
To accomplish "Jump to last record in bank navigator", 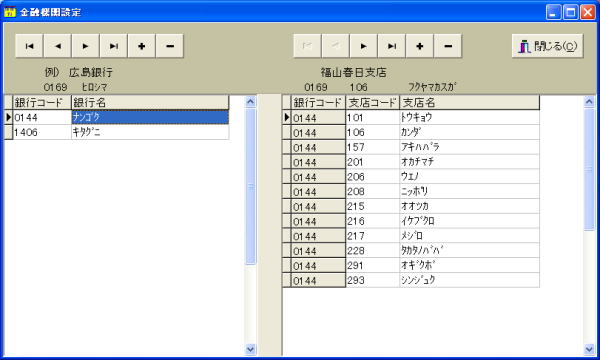I will [114, 46].
